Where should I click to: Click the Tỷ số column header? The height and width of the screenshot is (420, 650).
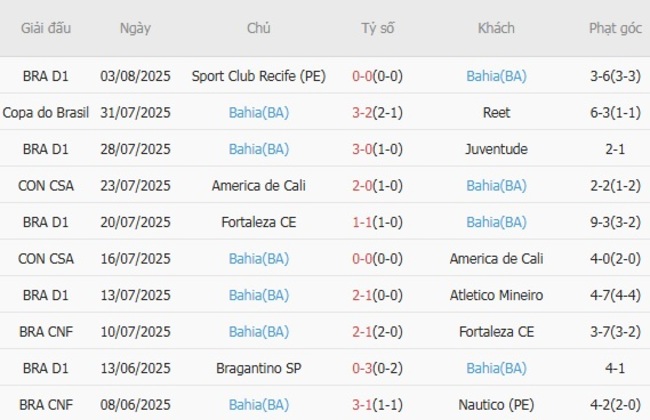(x=377, y=29)
